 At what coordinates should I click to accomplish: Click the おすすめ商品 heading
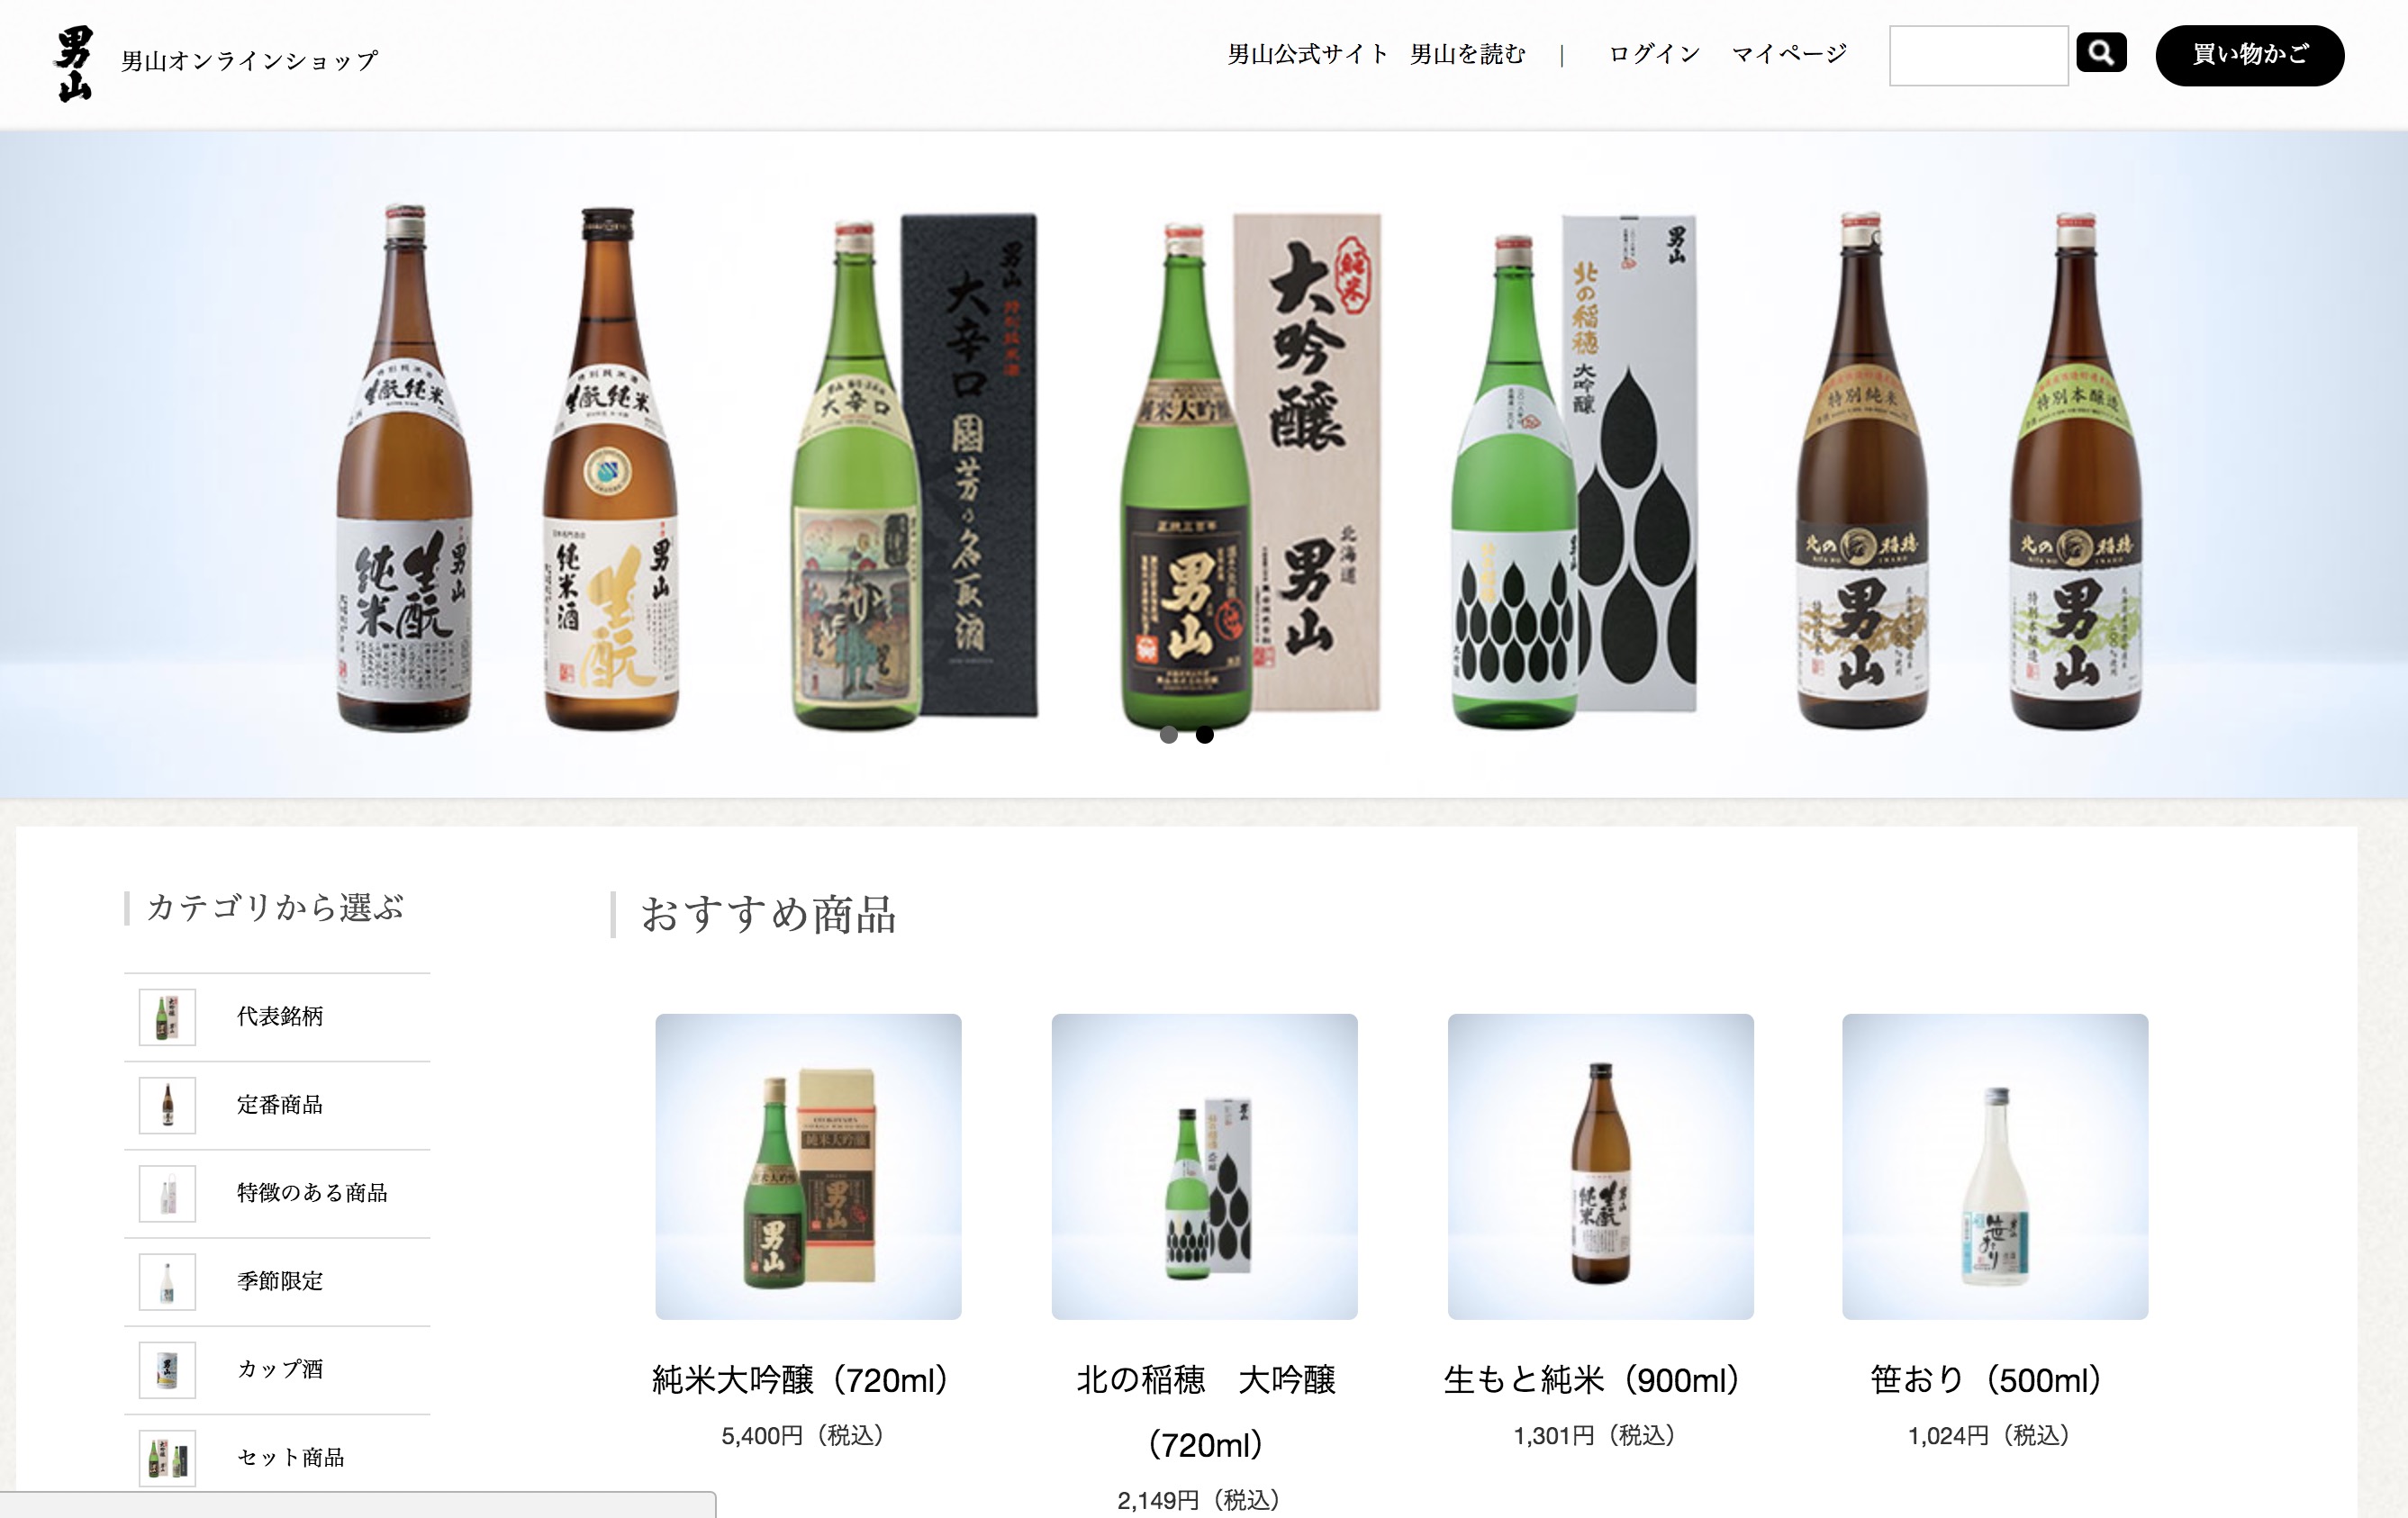(x=768, y=915)
